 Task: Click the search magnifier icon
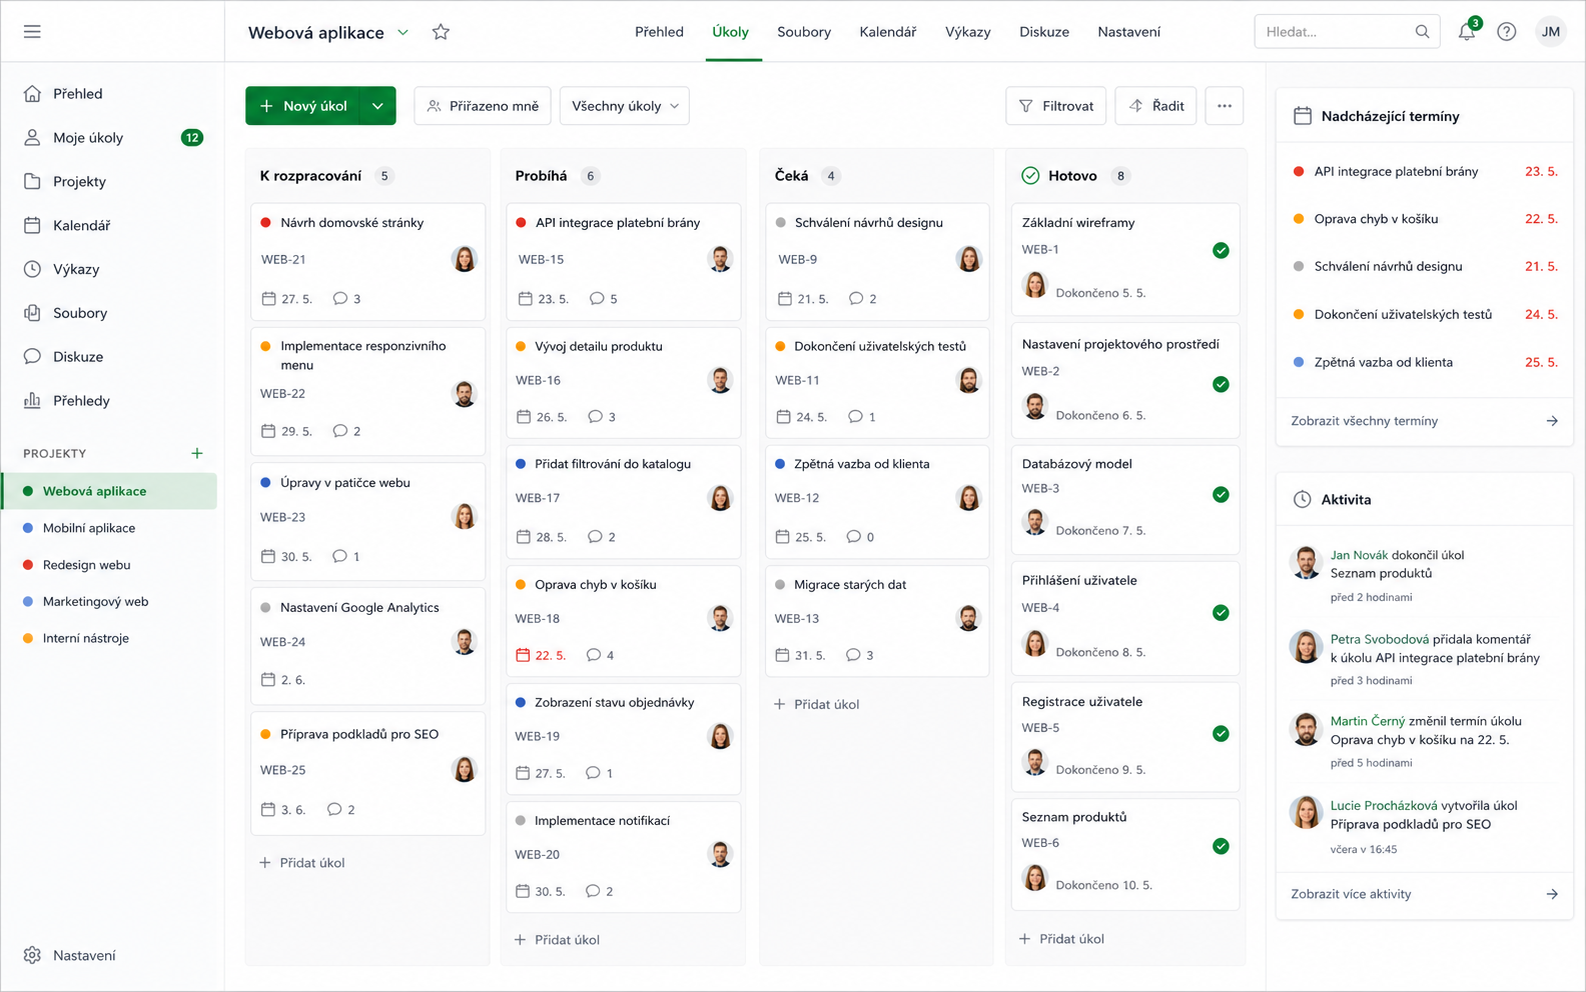tap(1422, 32)
